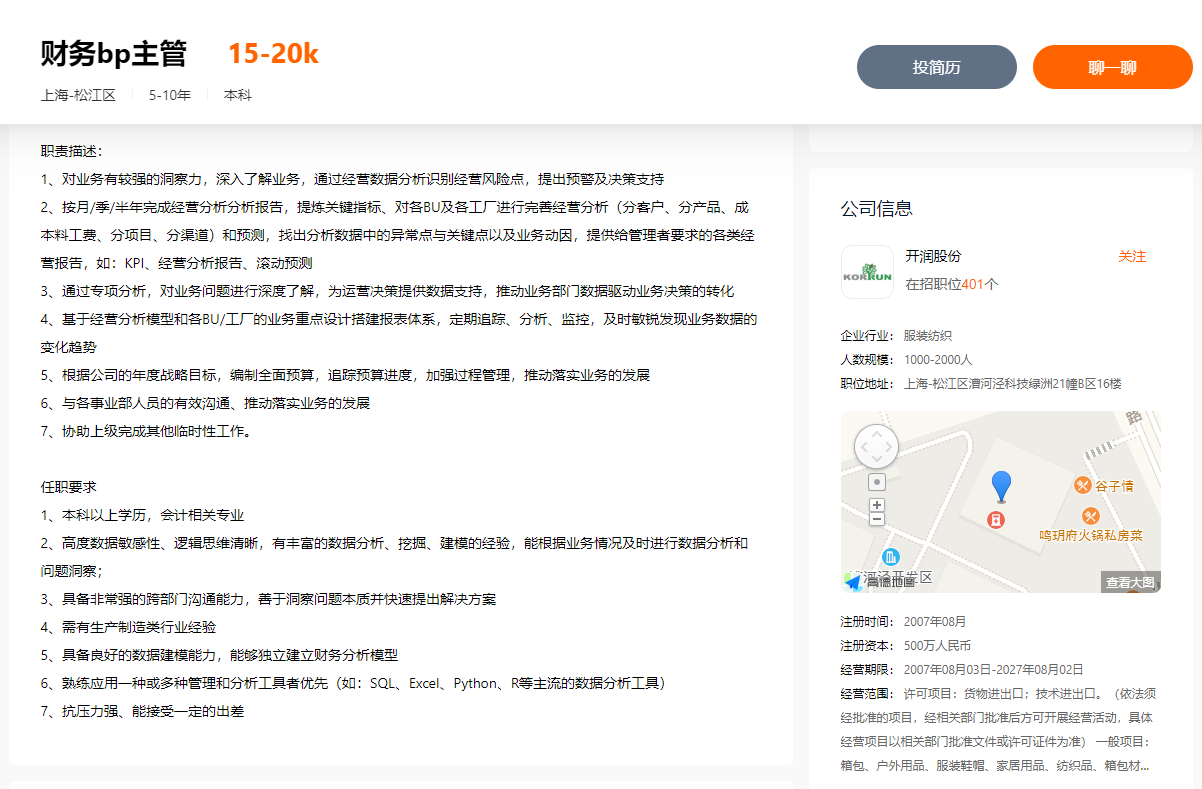The width and height of the screenshot is (1202, 789).
Task: Click the company name 开润股份
Action: (x=932, y=256)
